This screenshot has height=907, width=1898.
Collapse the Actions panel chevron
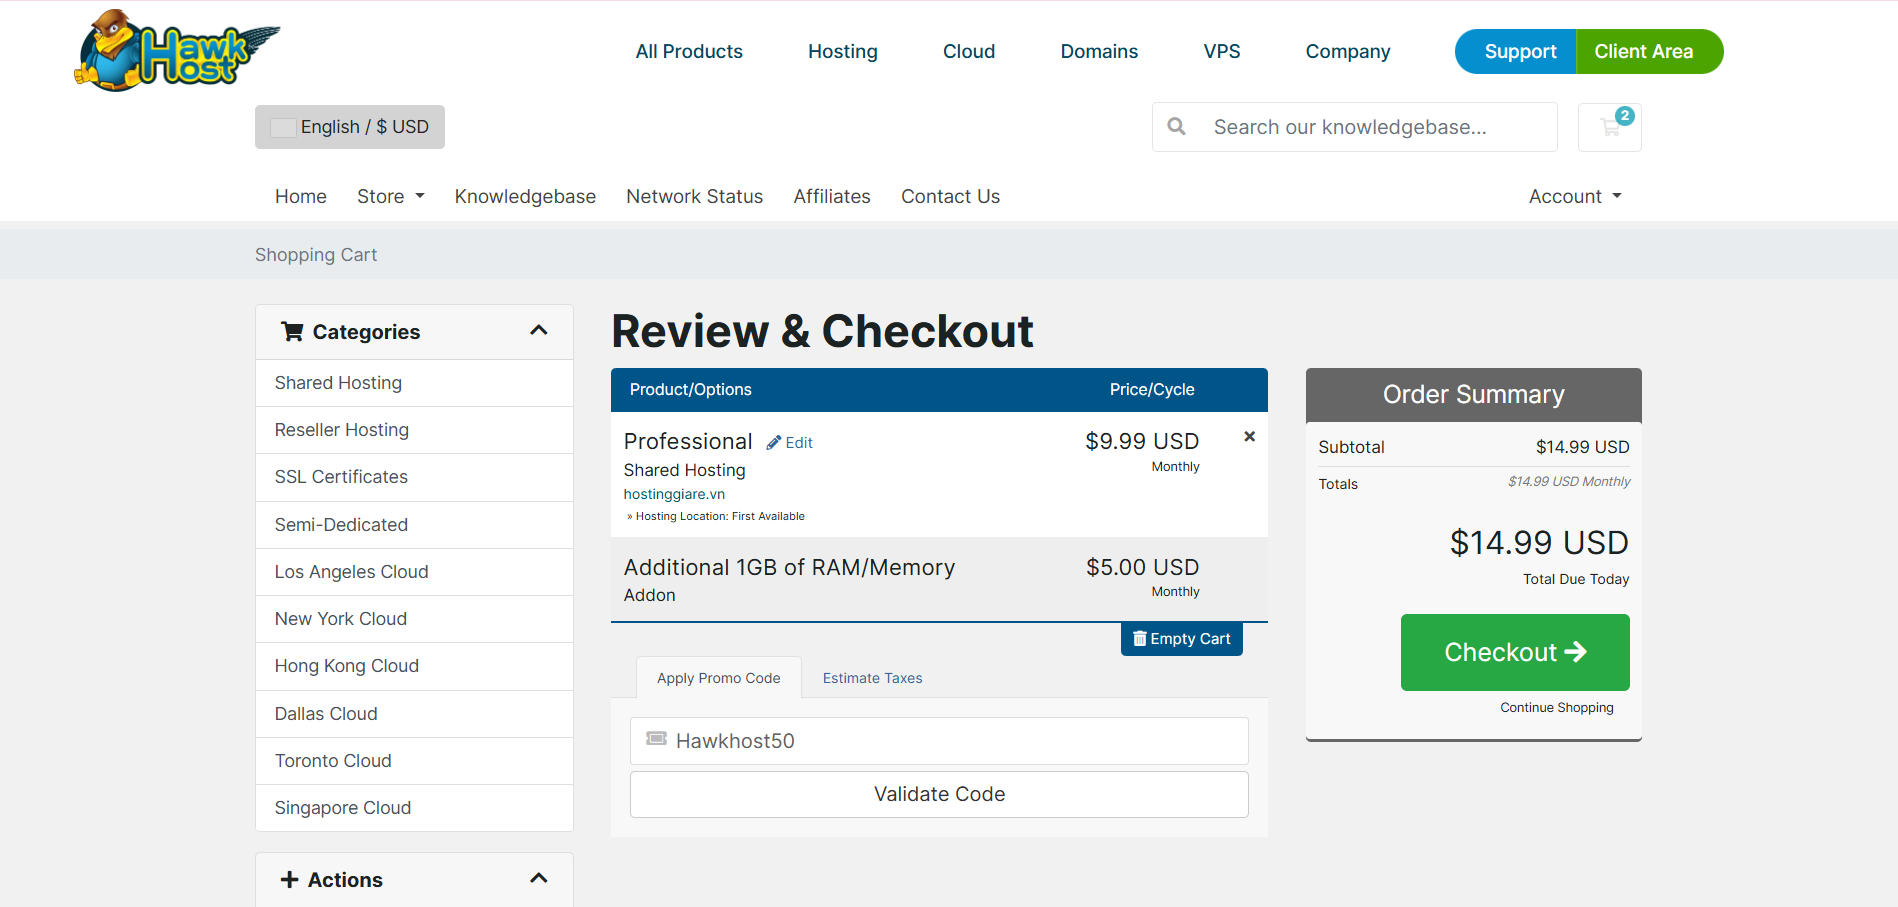[x=538, y=879]
